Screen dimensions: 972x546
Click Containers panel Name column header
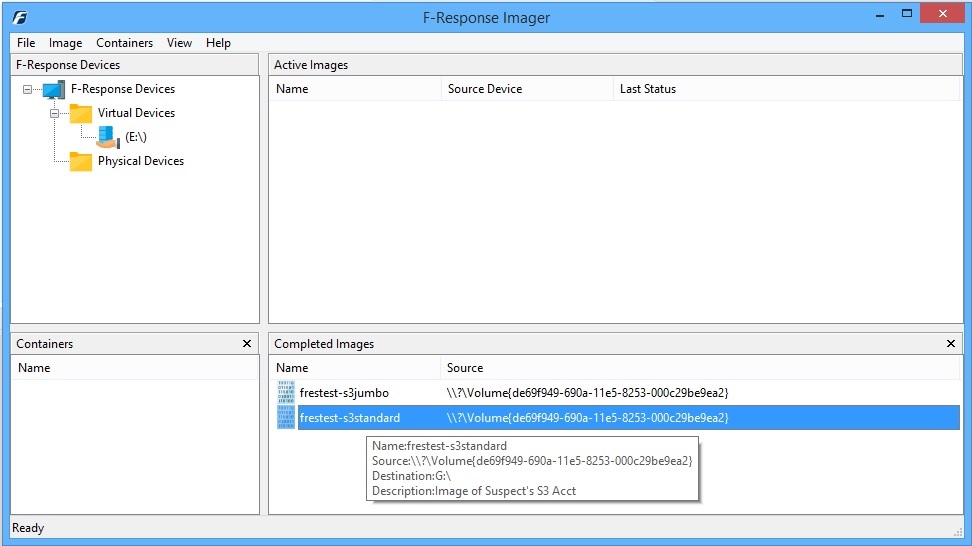(x=135, y=368)
